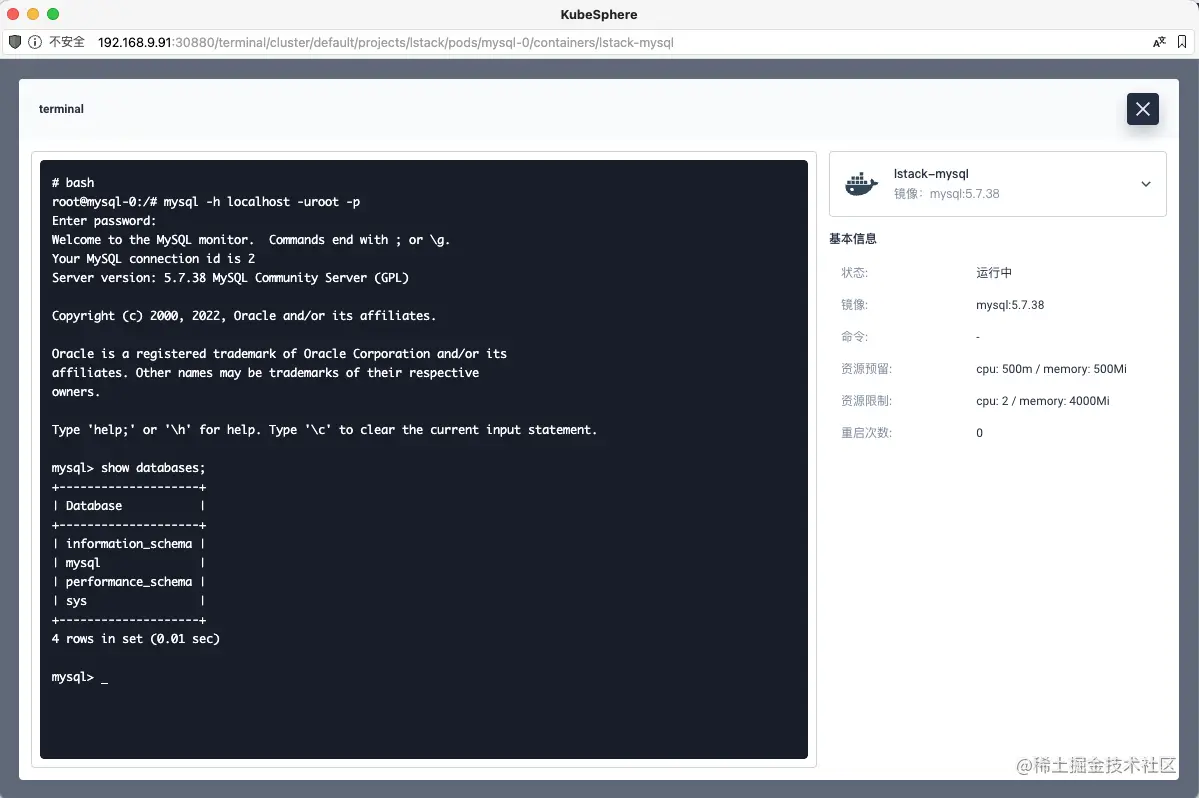
Task: Click the sys database row
Action: click(128, 601)
